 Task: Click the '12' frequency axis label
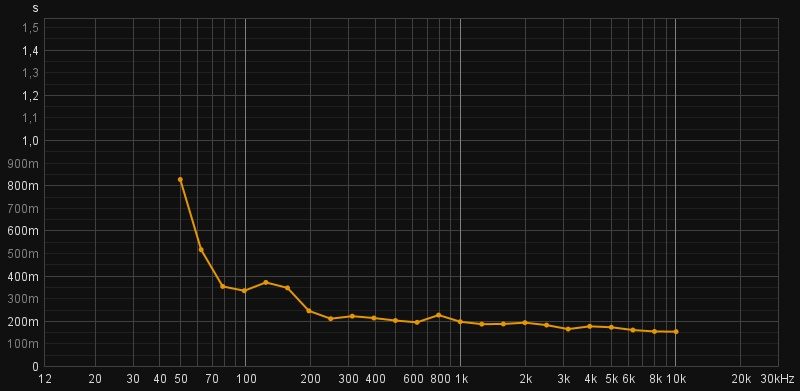[x=45, y=379]
